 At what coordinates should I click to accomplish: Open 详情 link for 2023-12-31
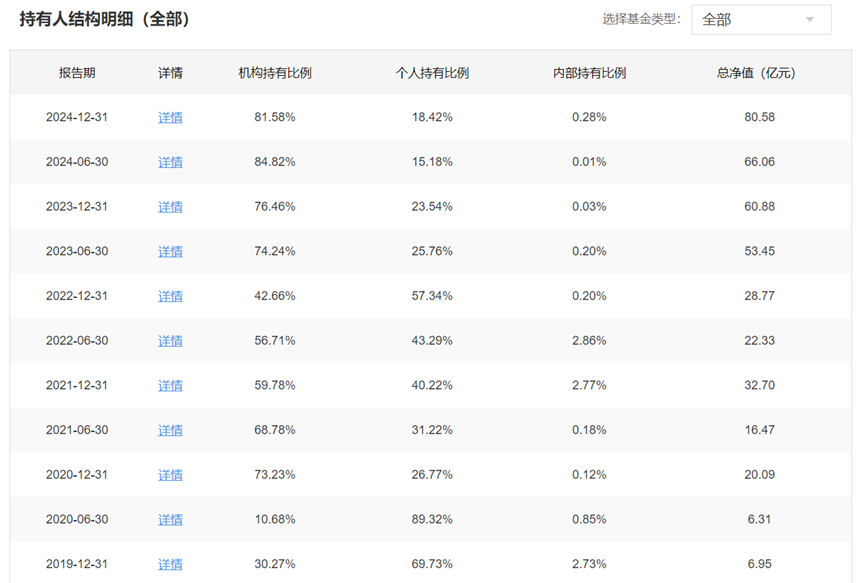[x=170, y=207]
